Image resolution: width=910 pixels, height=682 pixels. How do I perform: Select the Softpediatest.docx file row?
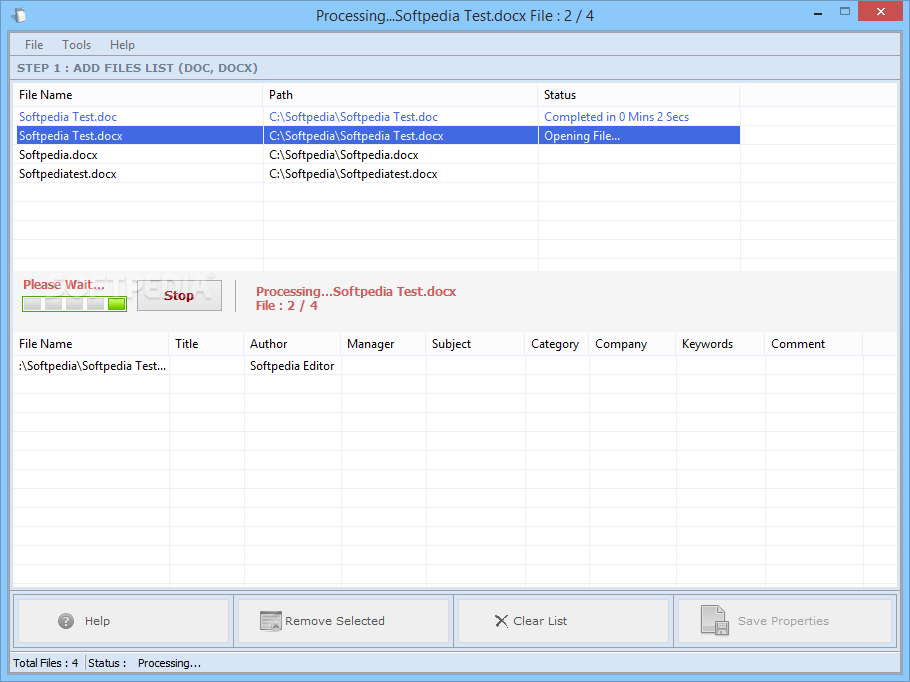point(377,174)
